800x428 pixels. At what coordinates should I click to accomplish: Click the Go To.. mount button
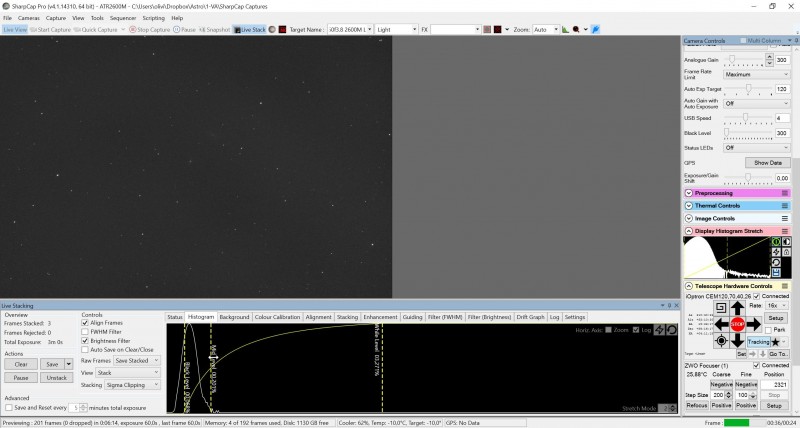(778, 354)
